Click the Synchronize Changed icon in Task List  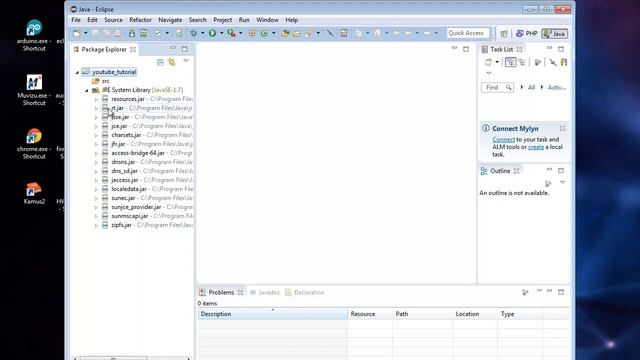pyautogui.click(x=564, y=62)
